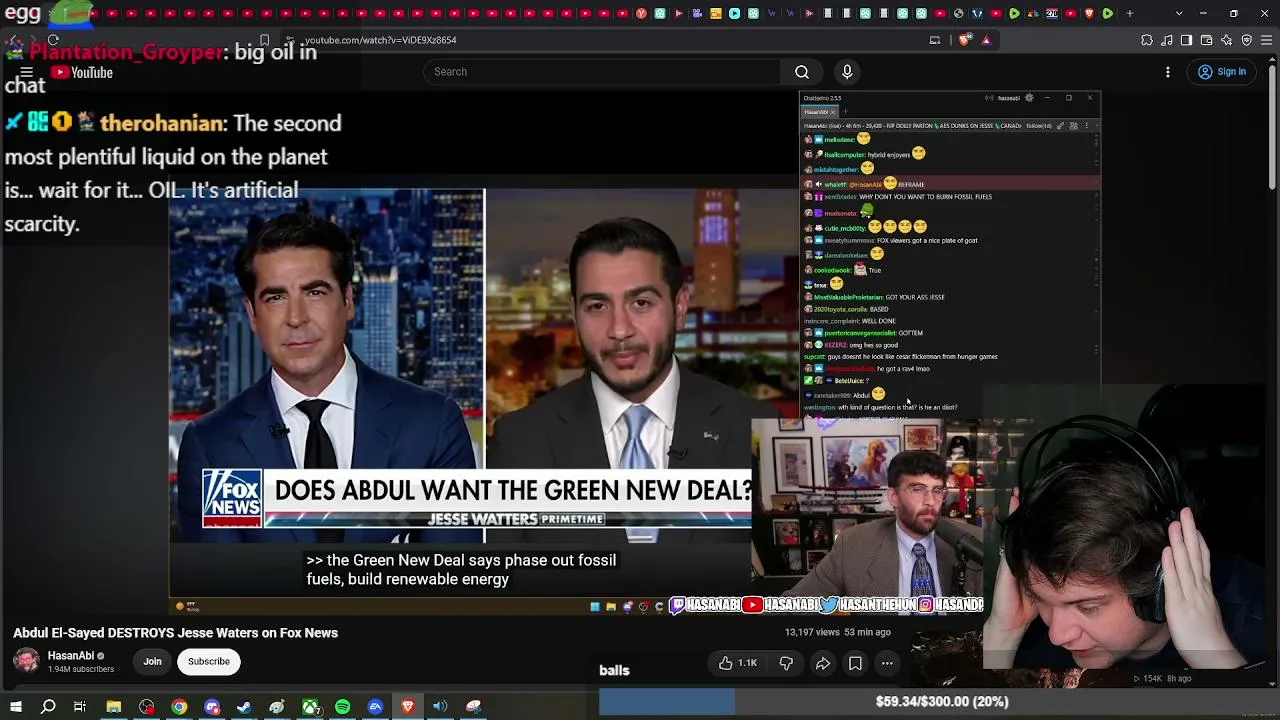Open Steam from the taskbar

point(244,707)
